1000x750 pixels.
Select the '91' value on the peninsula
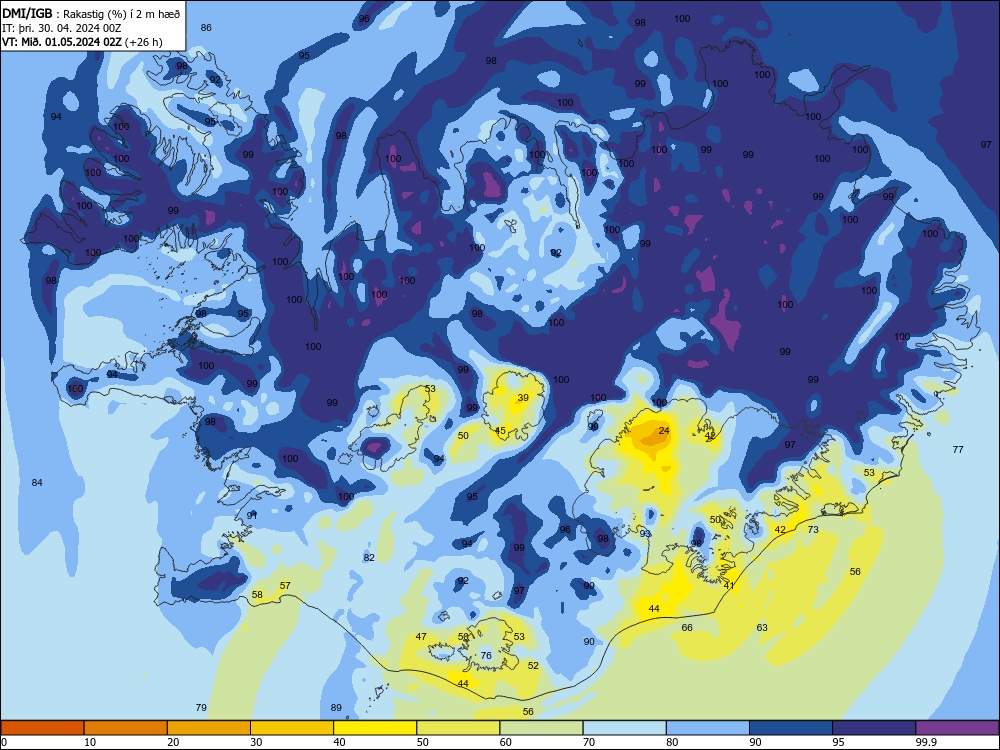(x=253, y=515)
